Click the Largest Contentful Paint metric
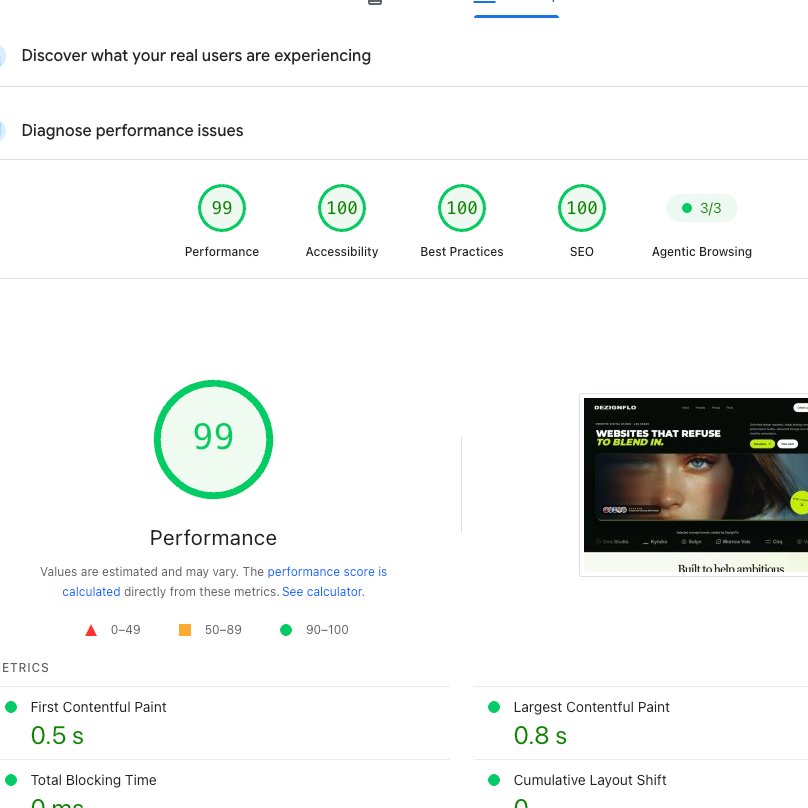The image size is (808, 808). [x=592, y=707]
